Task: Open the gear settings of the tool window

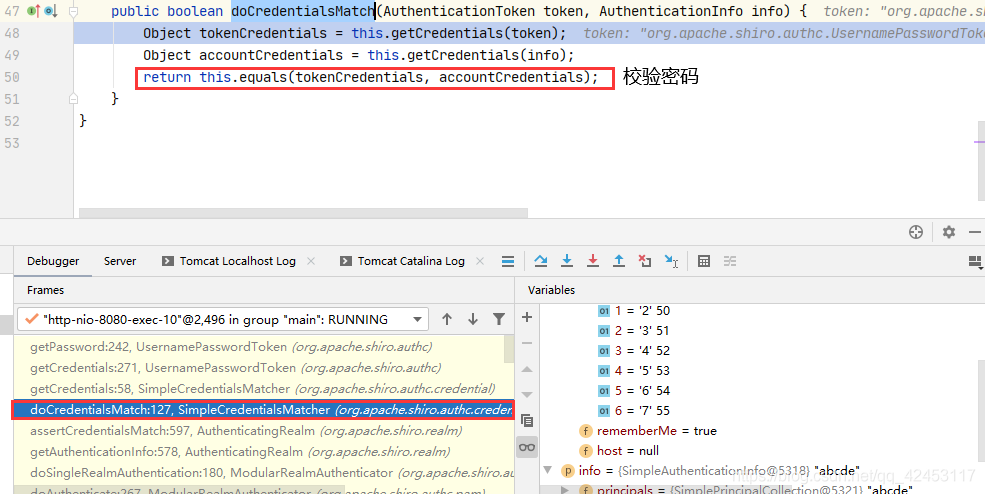Action: 949,232
